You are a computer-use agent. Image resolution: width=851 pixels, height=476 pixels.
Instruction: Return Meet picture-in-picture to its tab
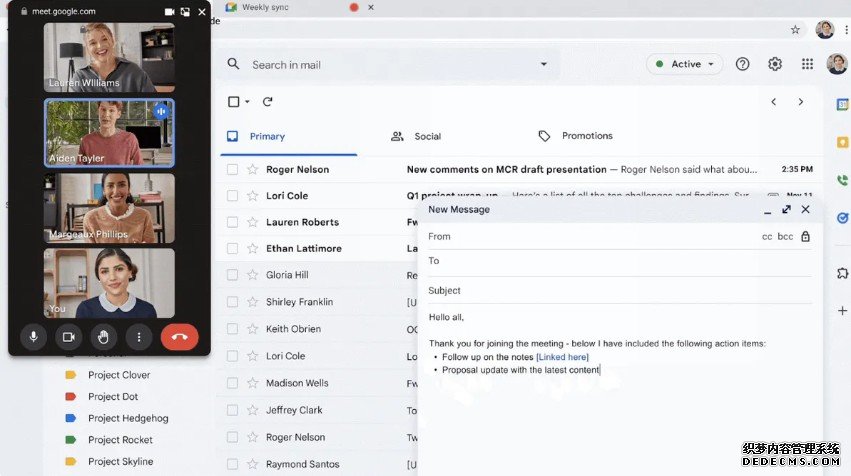click(x=185, y=11)
